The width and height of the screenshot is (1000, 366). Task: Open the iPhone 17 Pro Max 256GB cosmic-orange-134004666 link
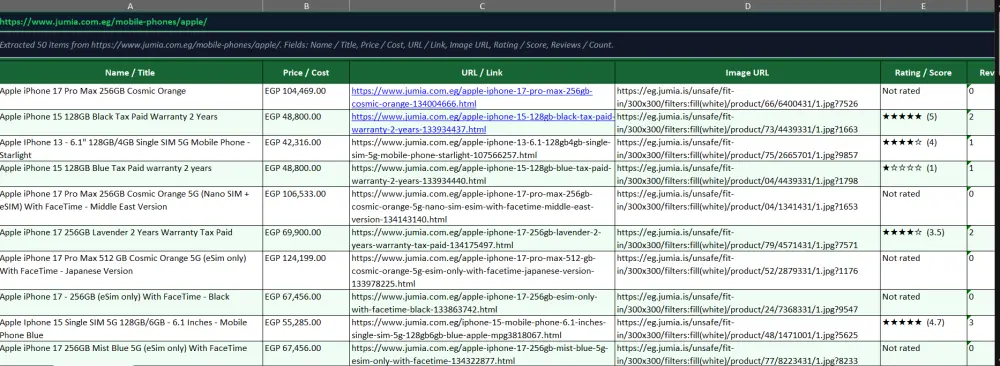pos(472,97)
